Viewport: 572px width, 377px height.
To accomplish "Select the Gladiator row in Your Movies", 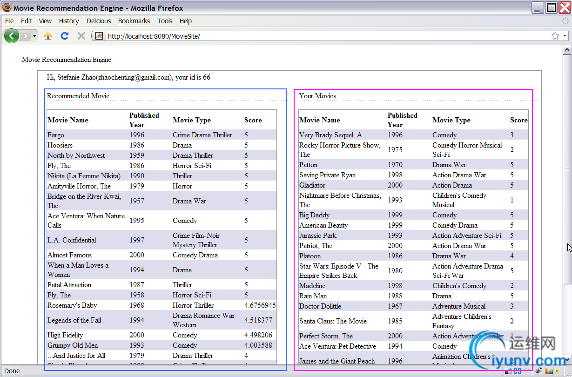I will pos(413,185).
